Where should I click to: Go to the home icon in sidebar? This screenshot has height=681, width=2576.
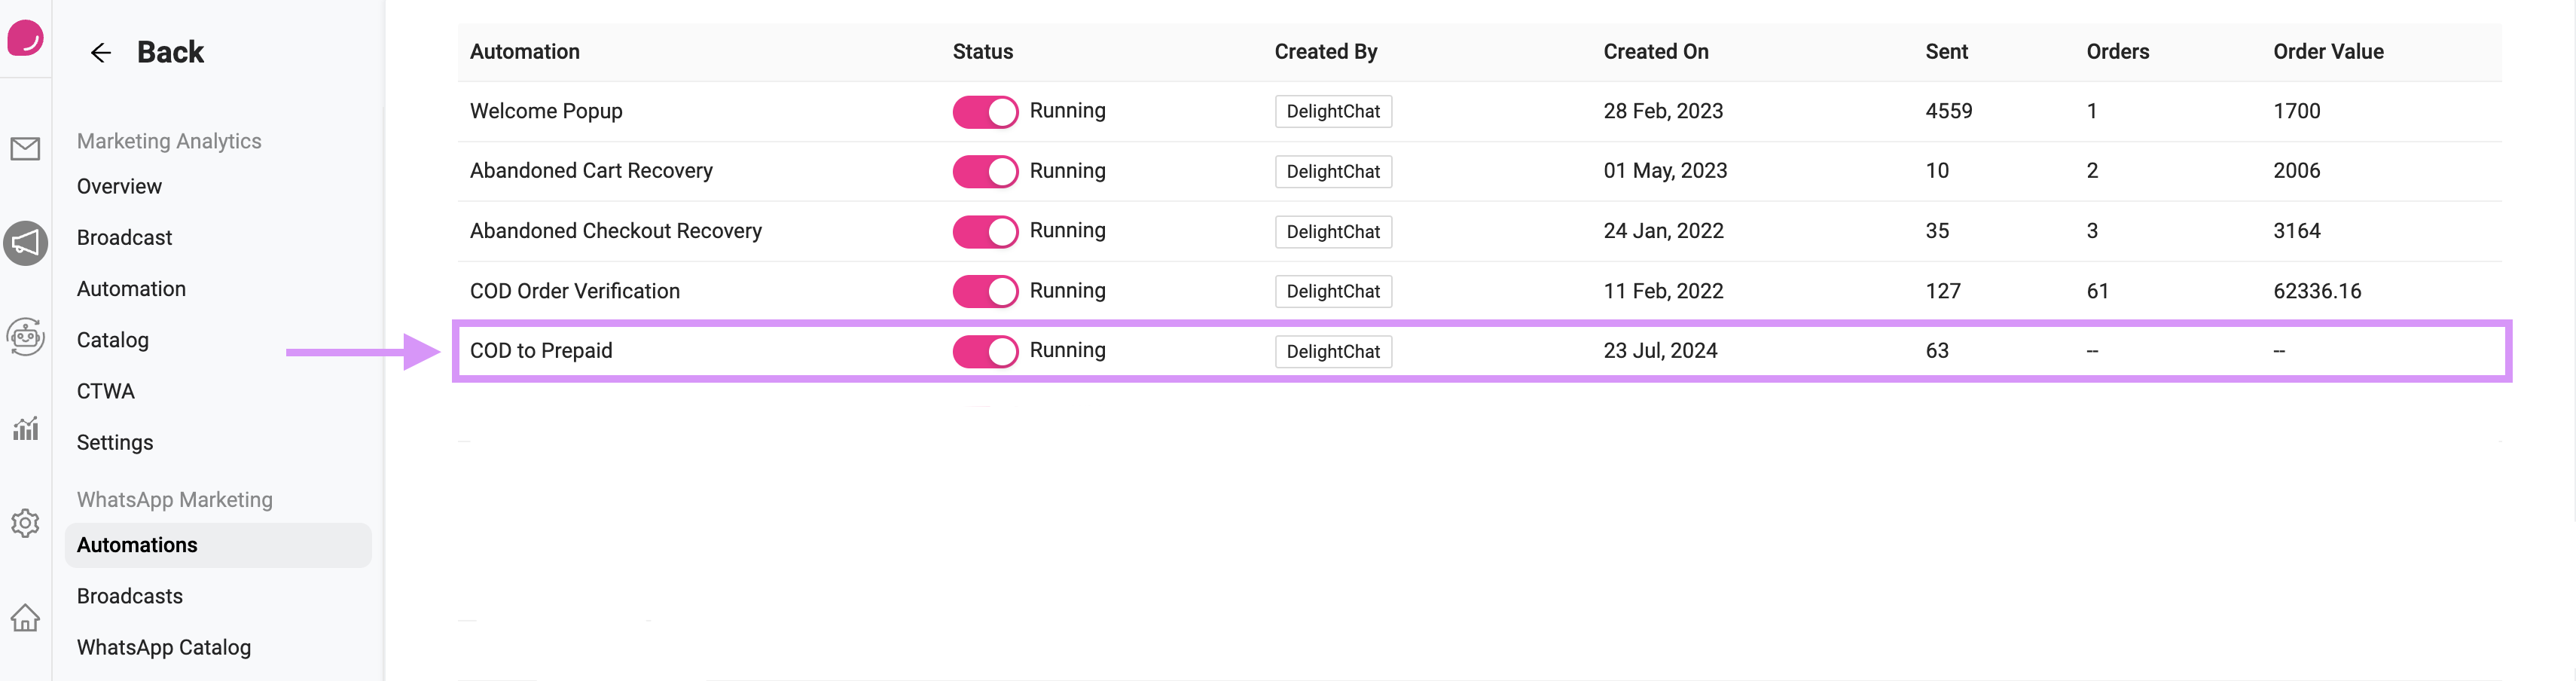(25, 618)
